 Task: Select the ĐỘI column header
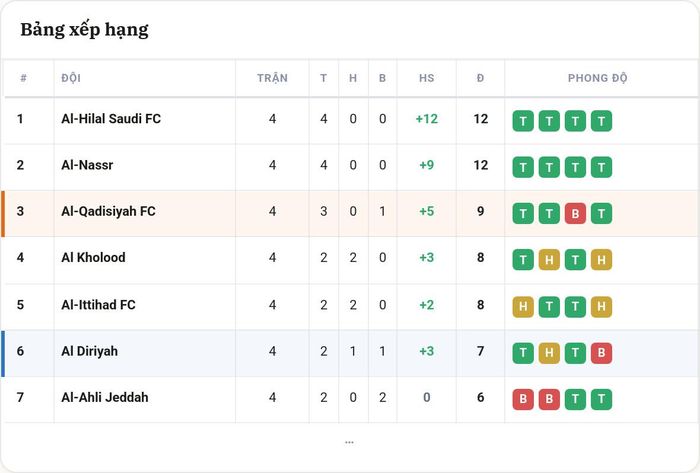(x=71, y=78)
